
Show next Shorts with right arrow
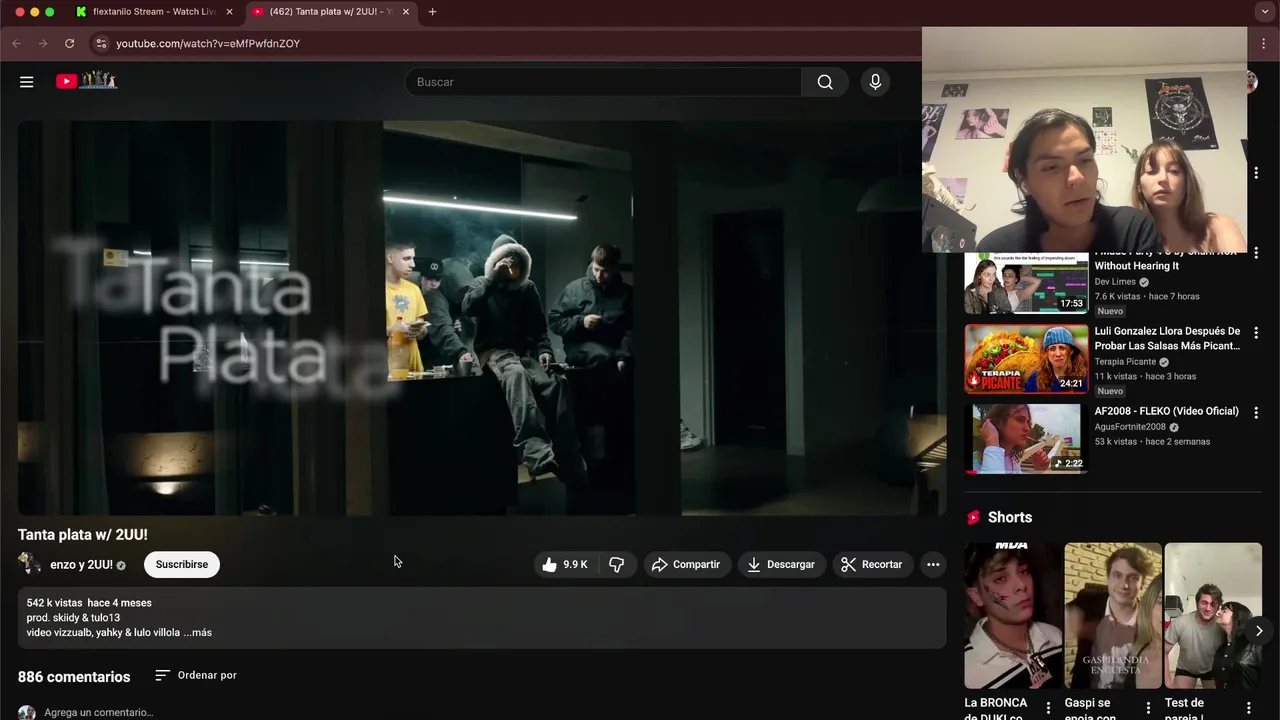[x=1259, y=631]
